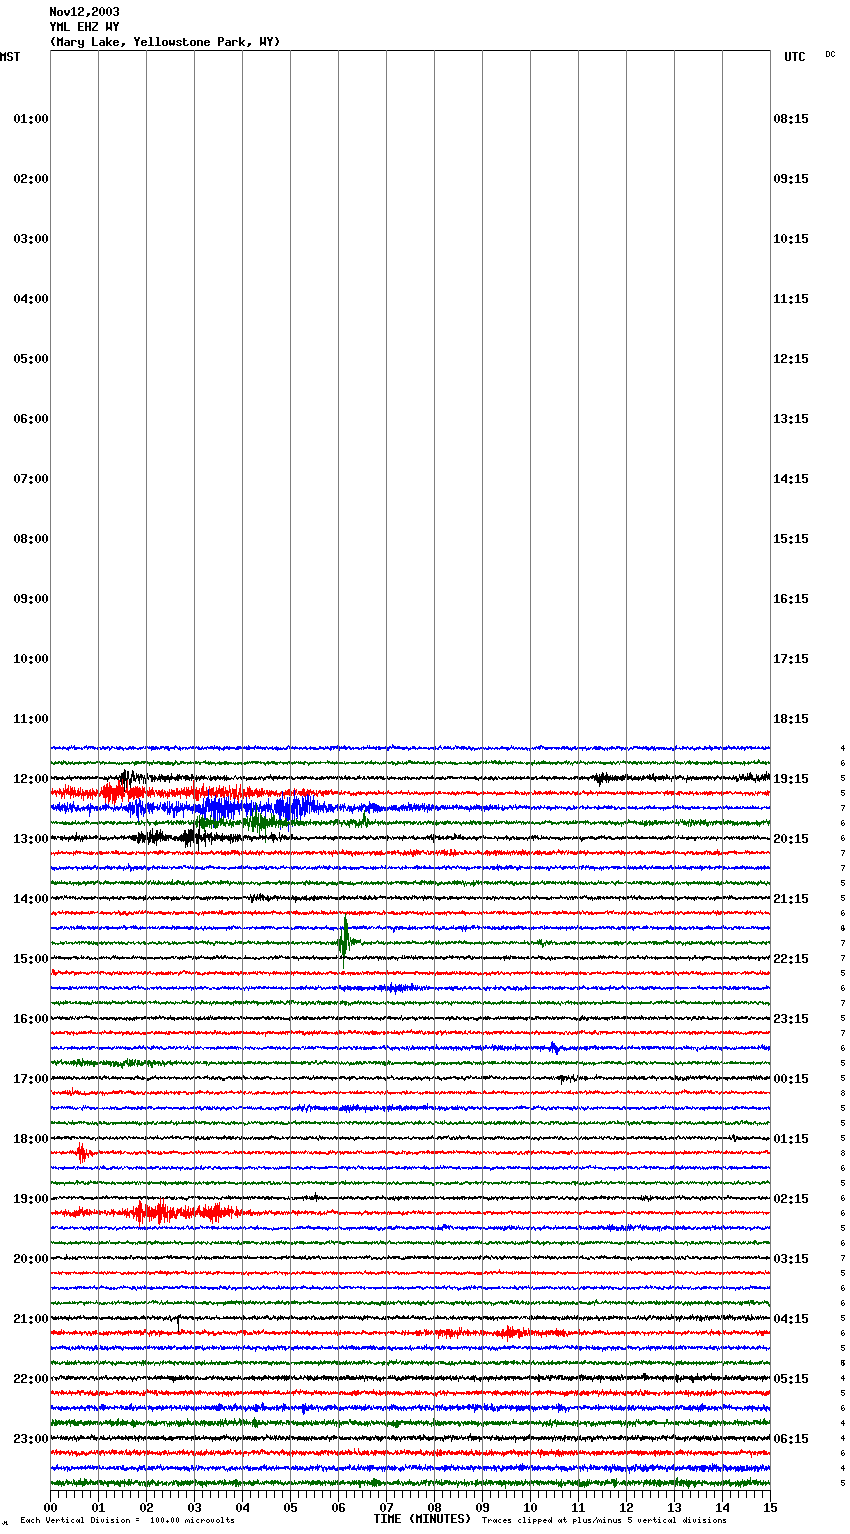The width and height of the screenshot is (850, 1534).
Task: Click the MST time label "12:00"
Action: pos(31,779)
